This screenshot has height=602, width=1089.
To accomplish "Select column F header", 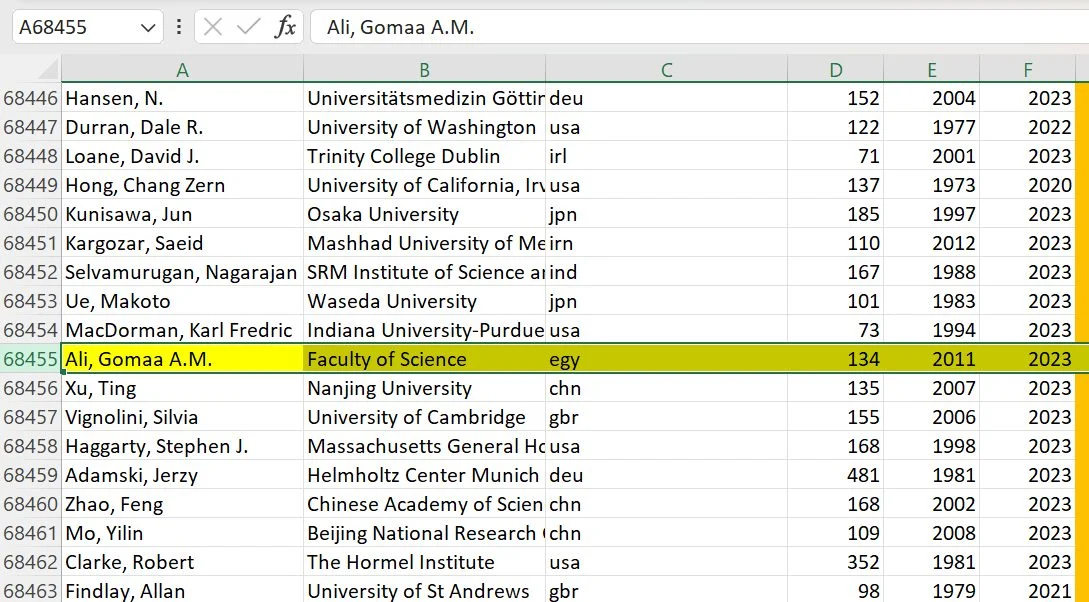I will point(1027,69).
